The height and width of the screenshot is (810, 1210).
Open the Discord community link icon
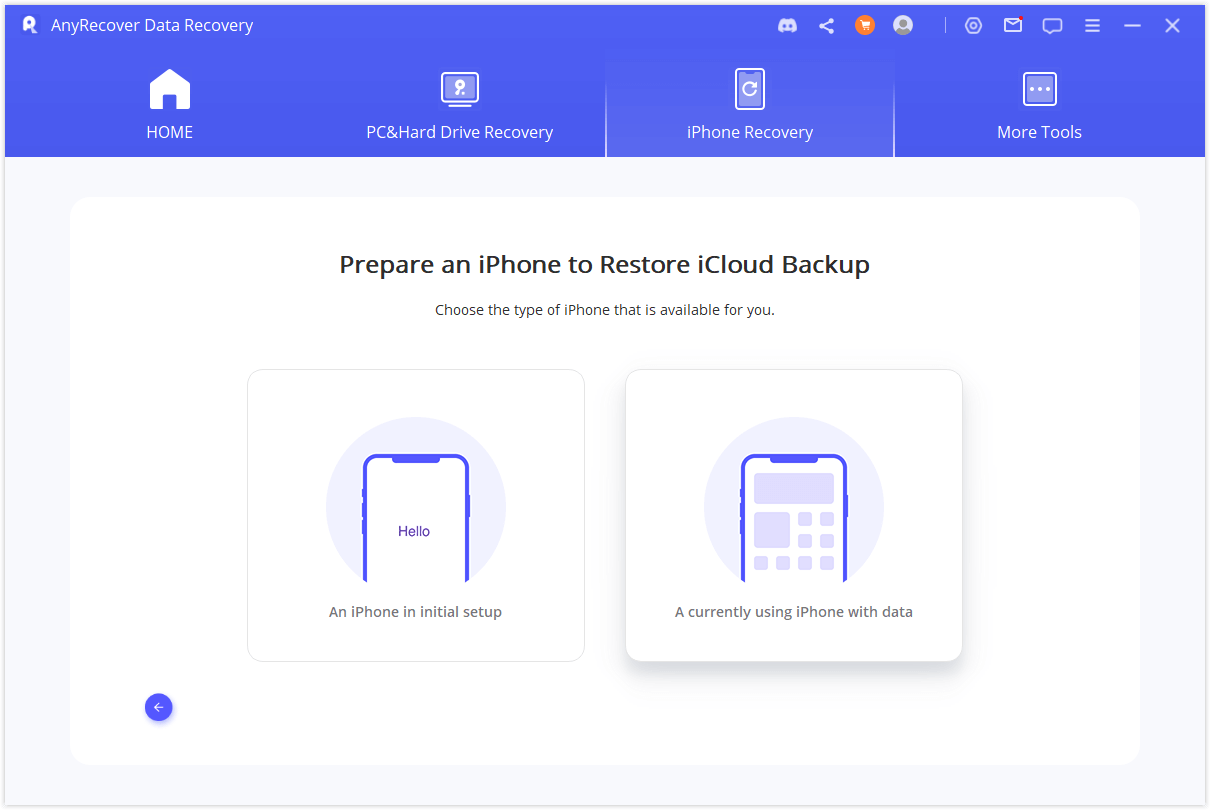click(x=787, y=26)
